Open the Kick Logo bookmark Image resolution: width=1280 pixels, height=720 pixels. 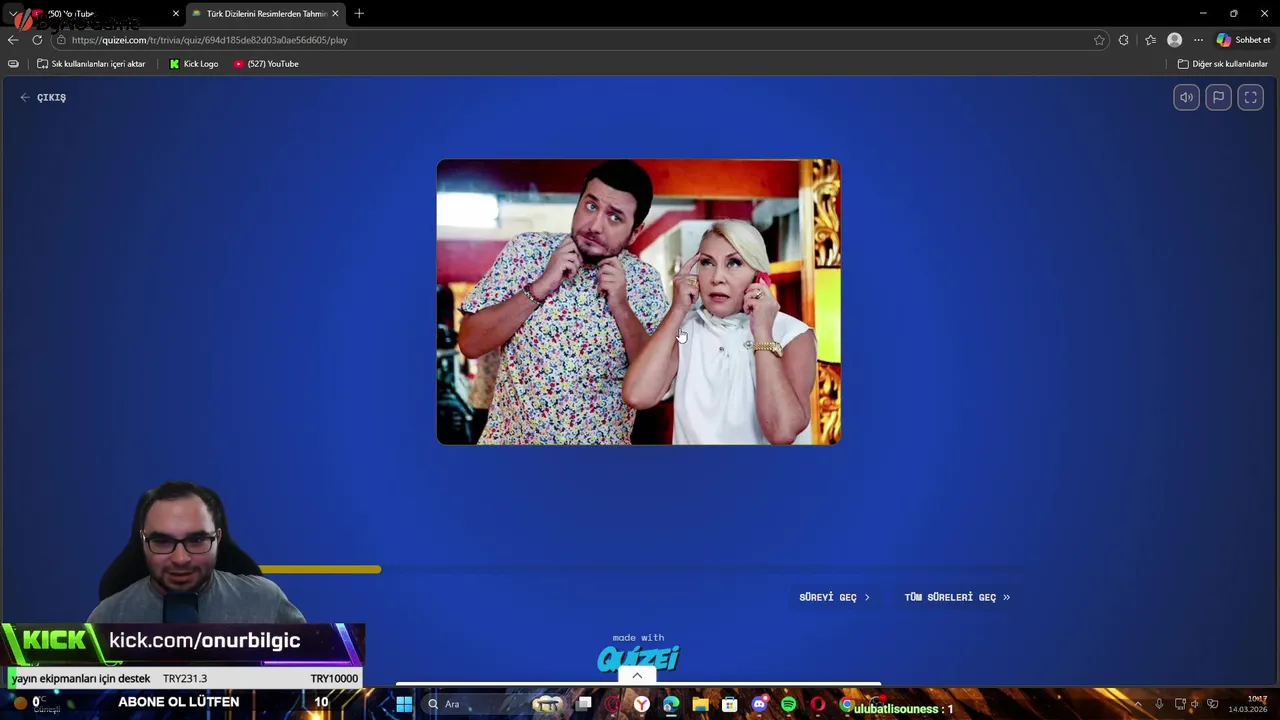tap(193, 64)
